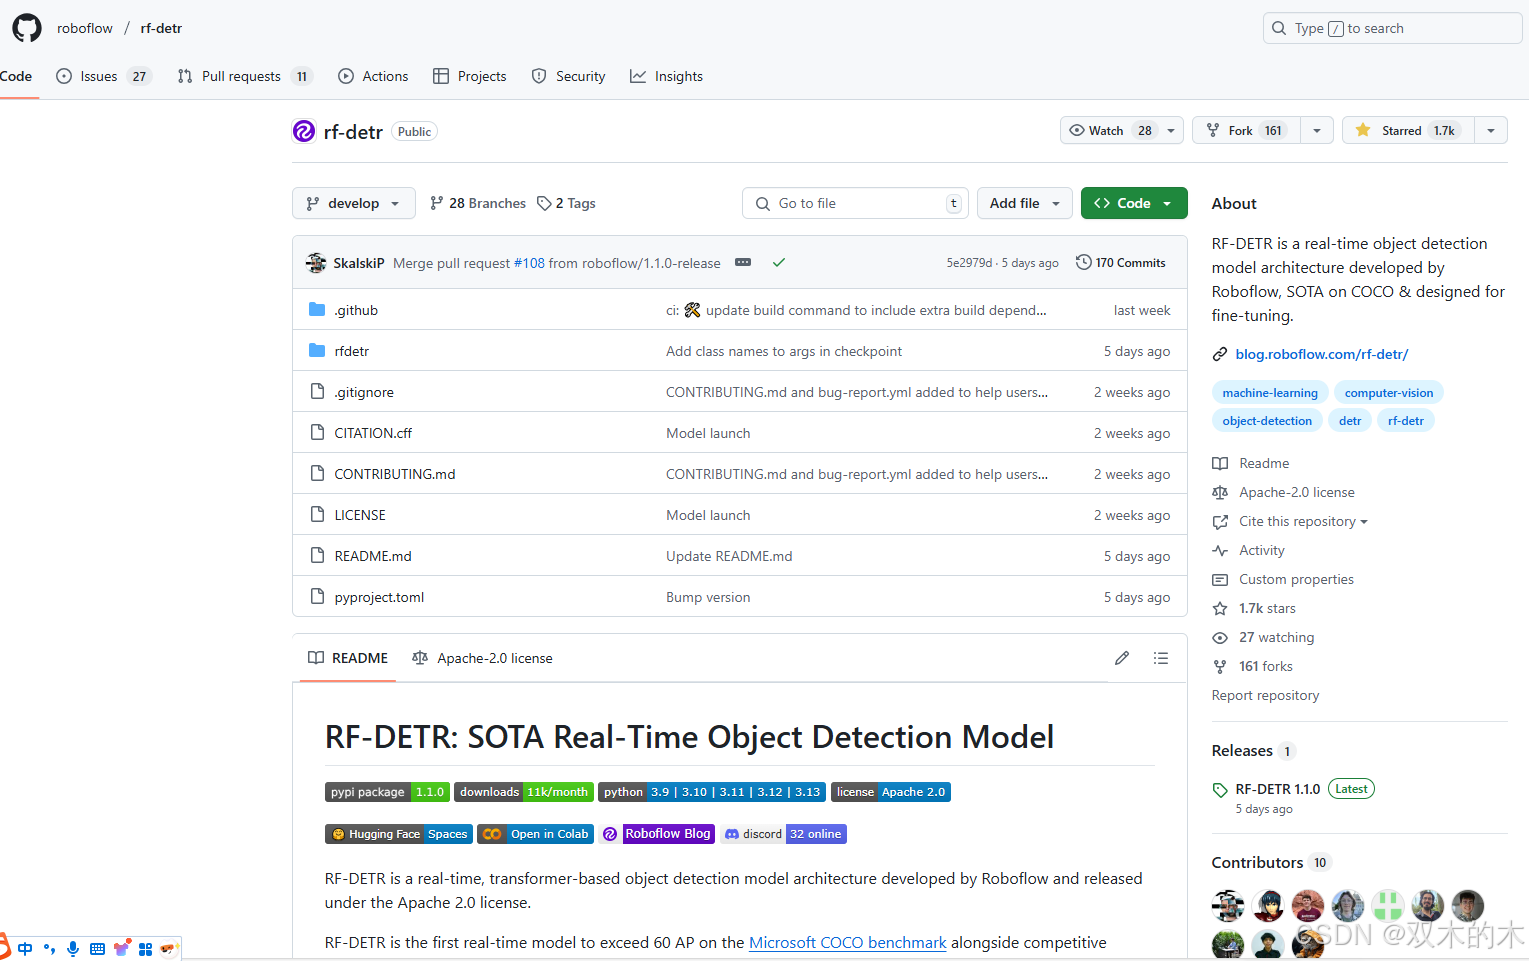Open pull request #108 link
The image size is (1529, 961).
(x=529, y=263)
